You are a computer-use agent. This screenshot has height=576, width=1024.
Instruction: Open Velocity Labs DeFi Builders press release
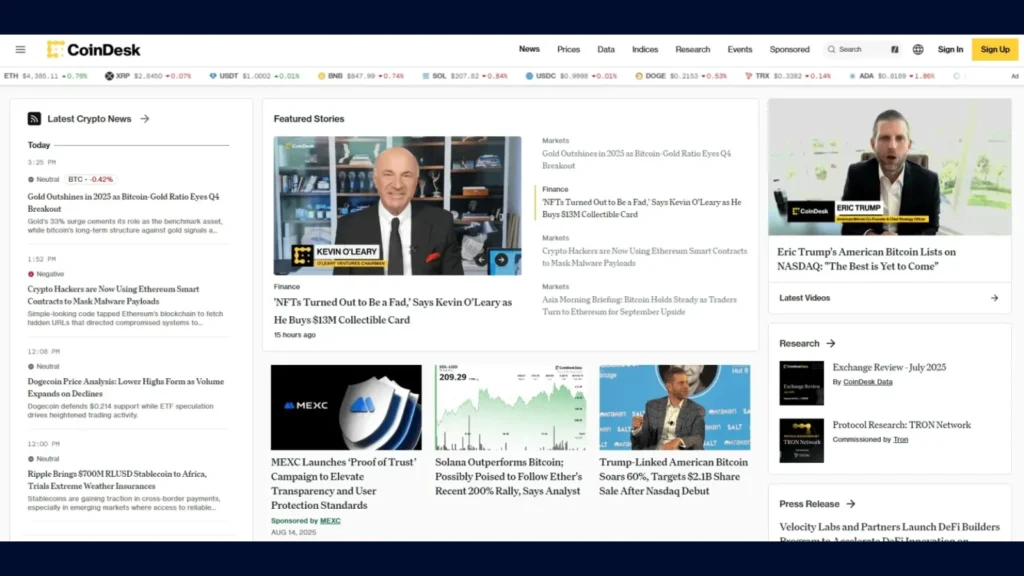[x=889, y=533]
